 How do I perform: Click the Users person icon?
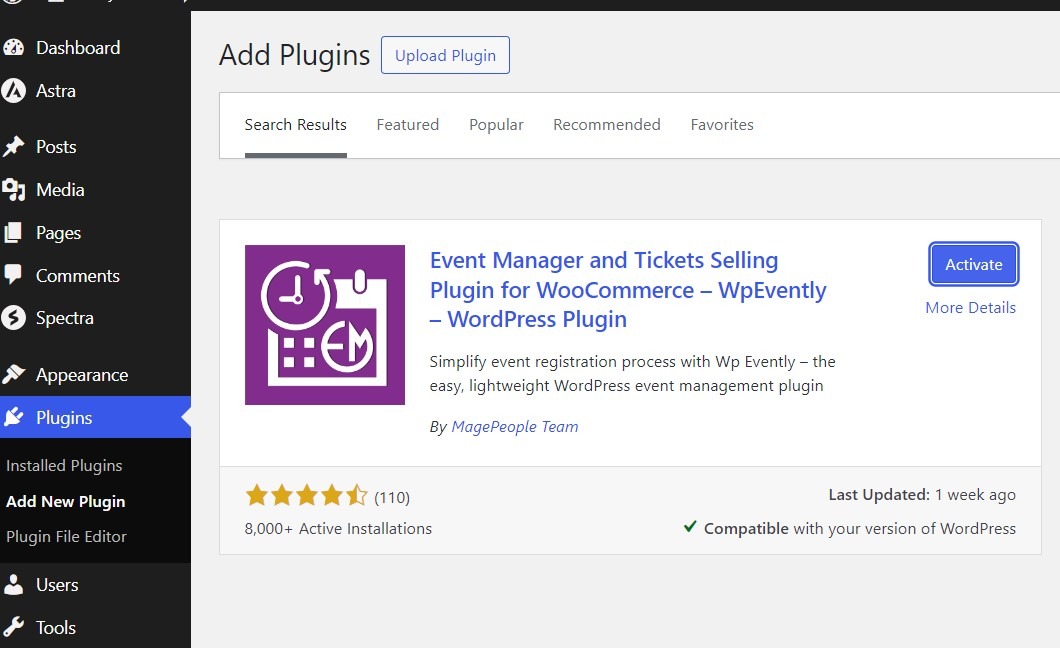point(13,585)
